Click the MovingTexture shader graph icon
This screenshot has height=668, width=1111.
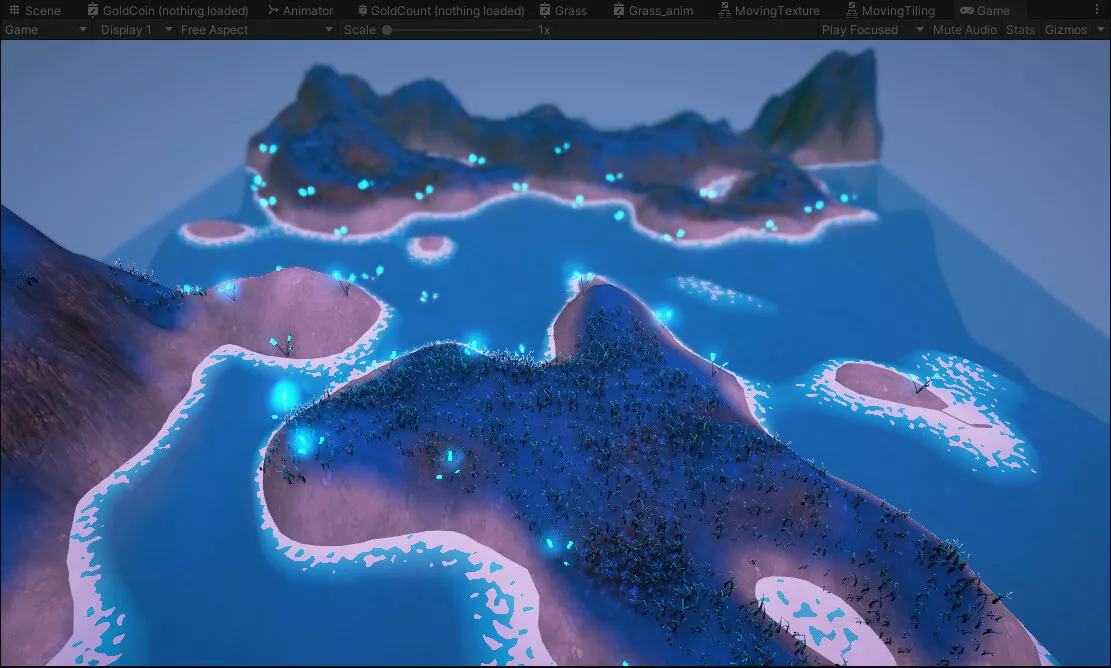click(x=724, y=11)
